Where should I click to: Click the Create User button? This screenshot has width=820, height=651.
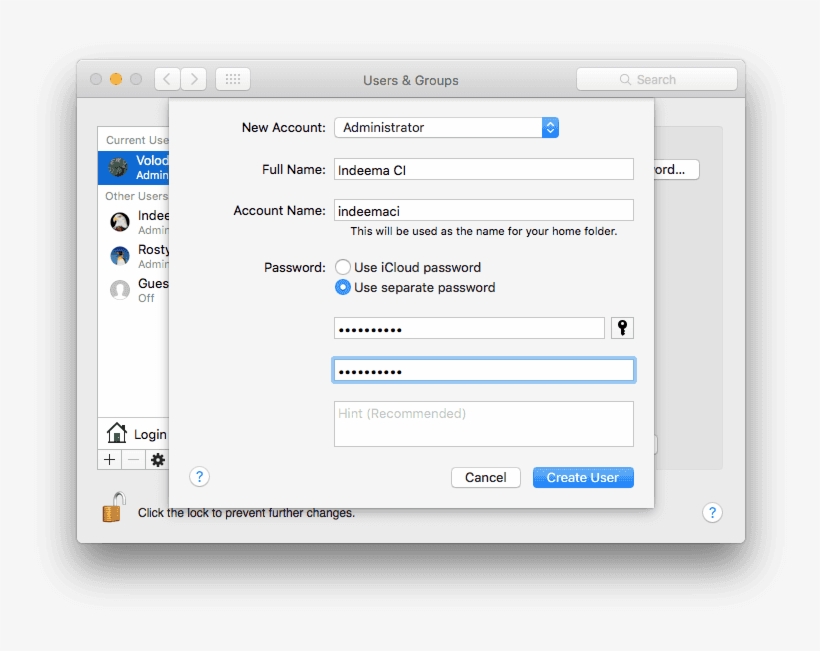(583, 477)
